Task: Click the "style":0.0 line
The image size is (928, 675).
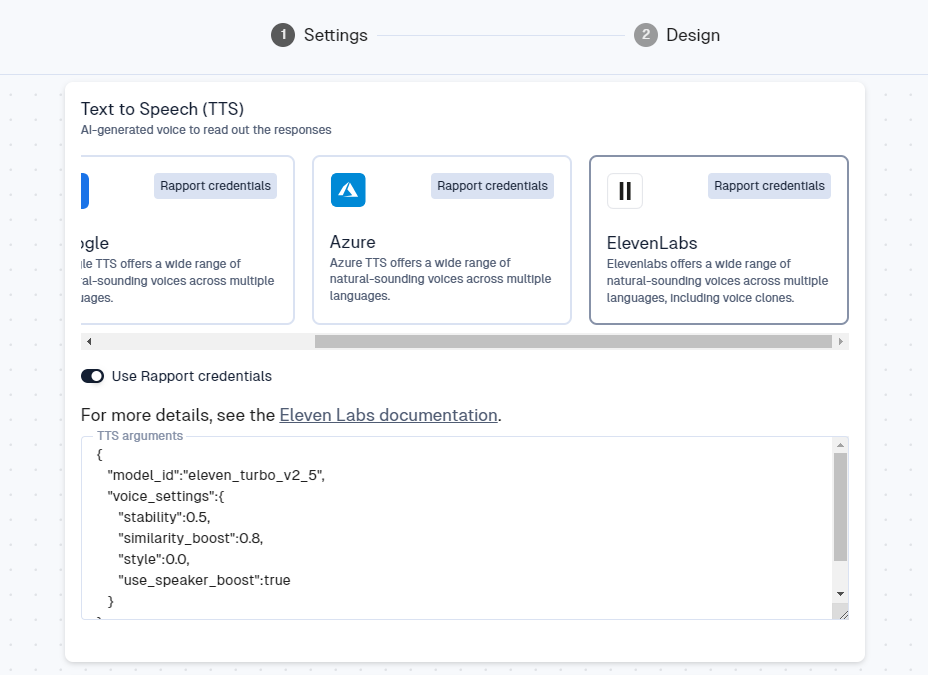Action: coord(154,559)
